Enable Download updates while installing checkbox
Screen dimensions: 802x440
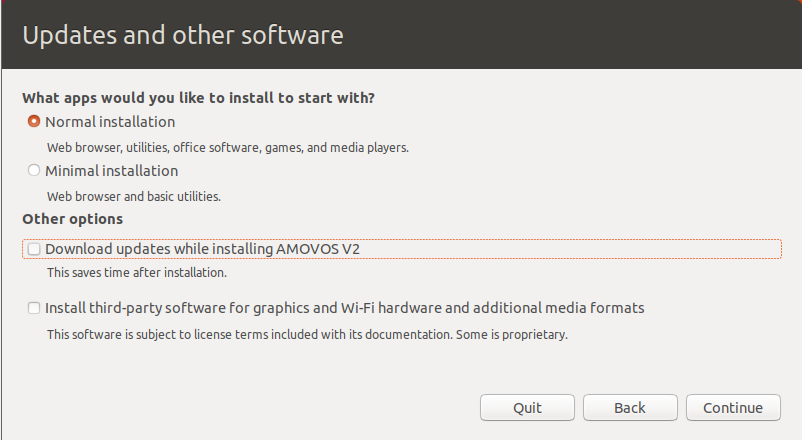[x=34, y=249]
